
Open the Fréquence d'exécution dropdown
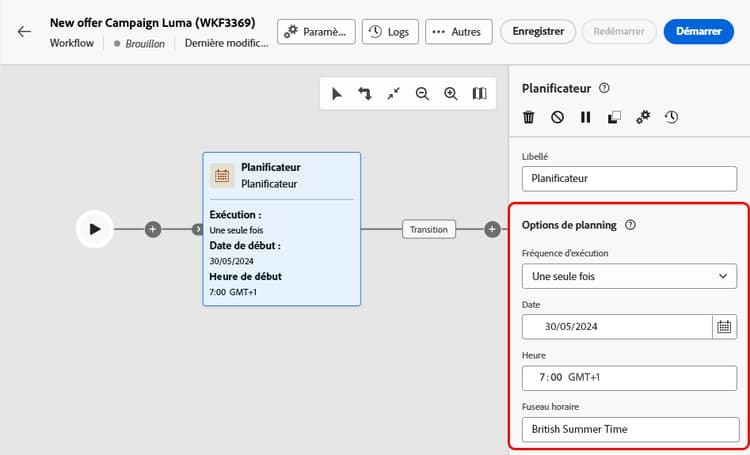[x=629, y=276]
